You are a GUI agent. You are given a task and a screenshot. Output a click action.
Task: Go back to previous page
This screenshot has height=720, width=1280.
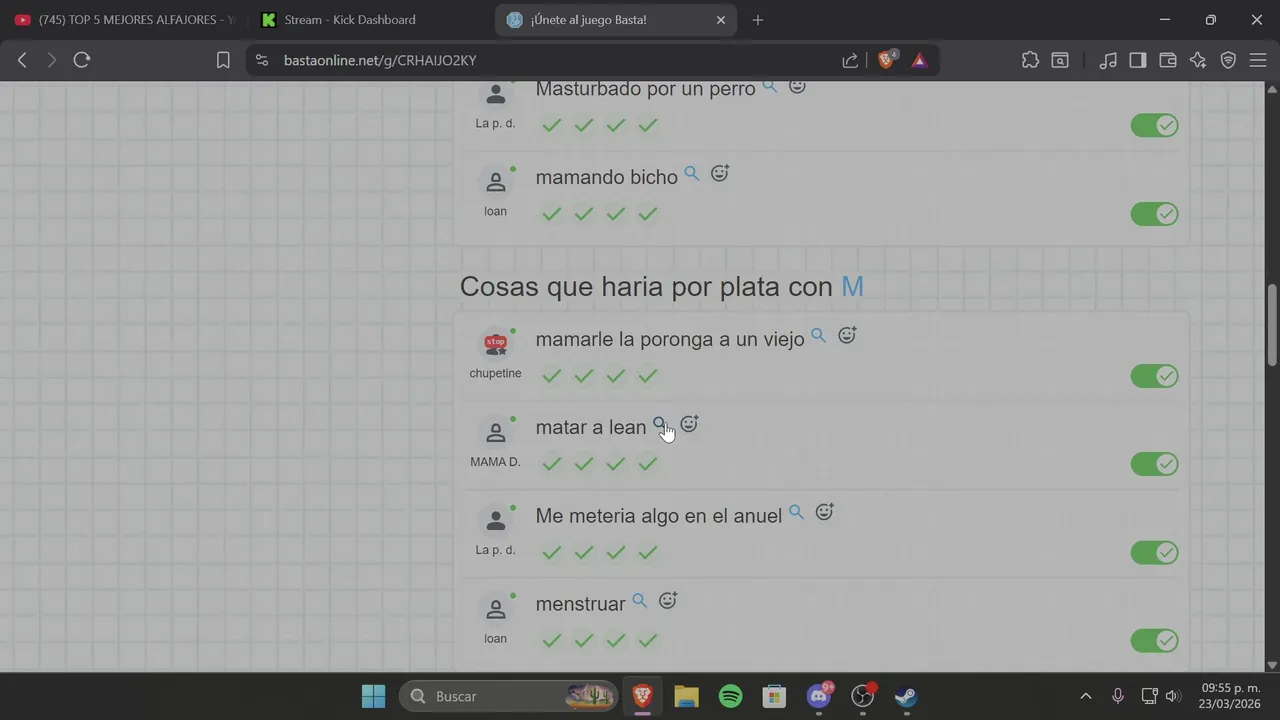[22, 60]
